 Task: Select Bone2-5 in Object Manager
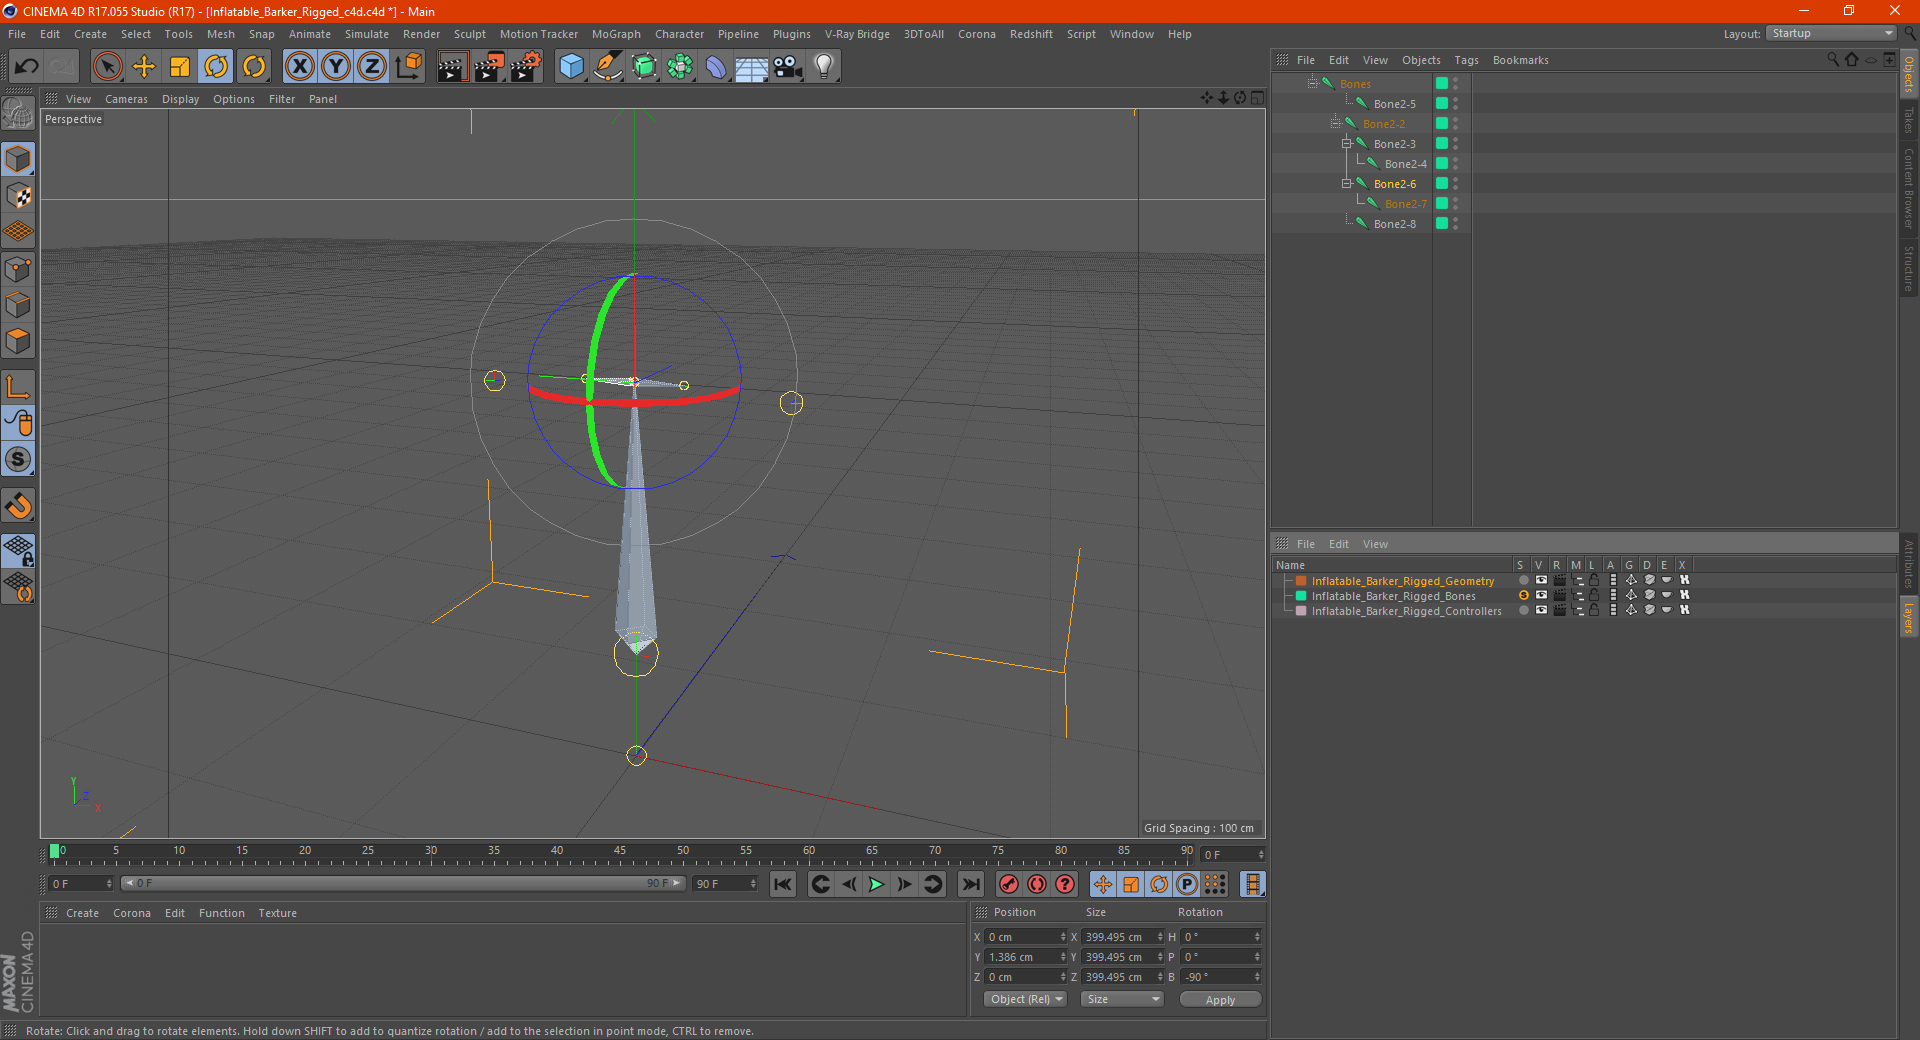[1394, 104]
